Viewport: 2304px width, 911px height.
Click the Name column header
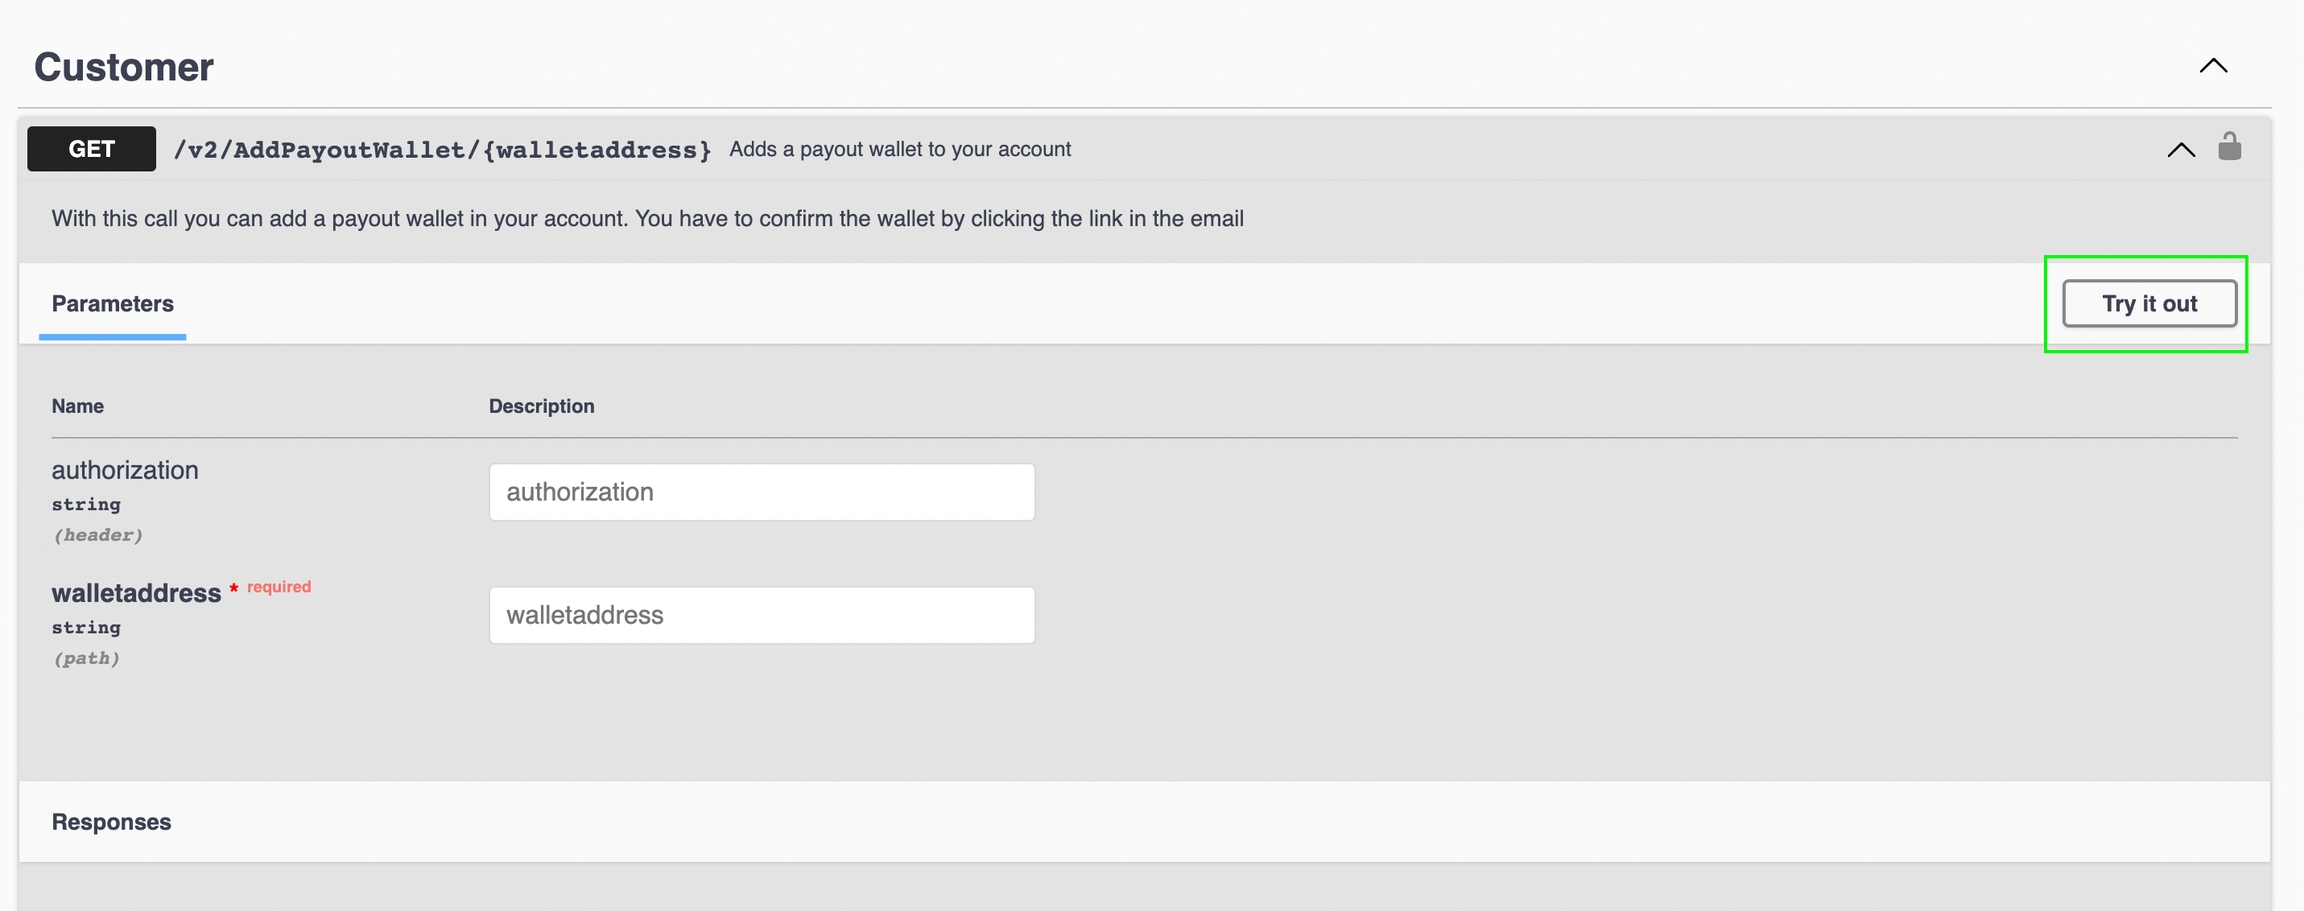click(x=78, y=406)
